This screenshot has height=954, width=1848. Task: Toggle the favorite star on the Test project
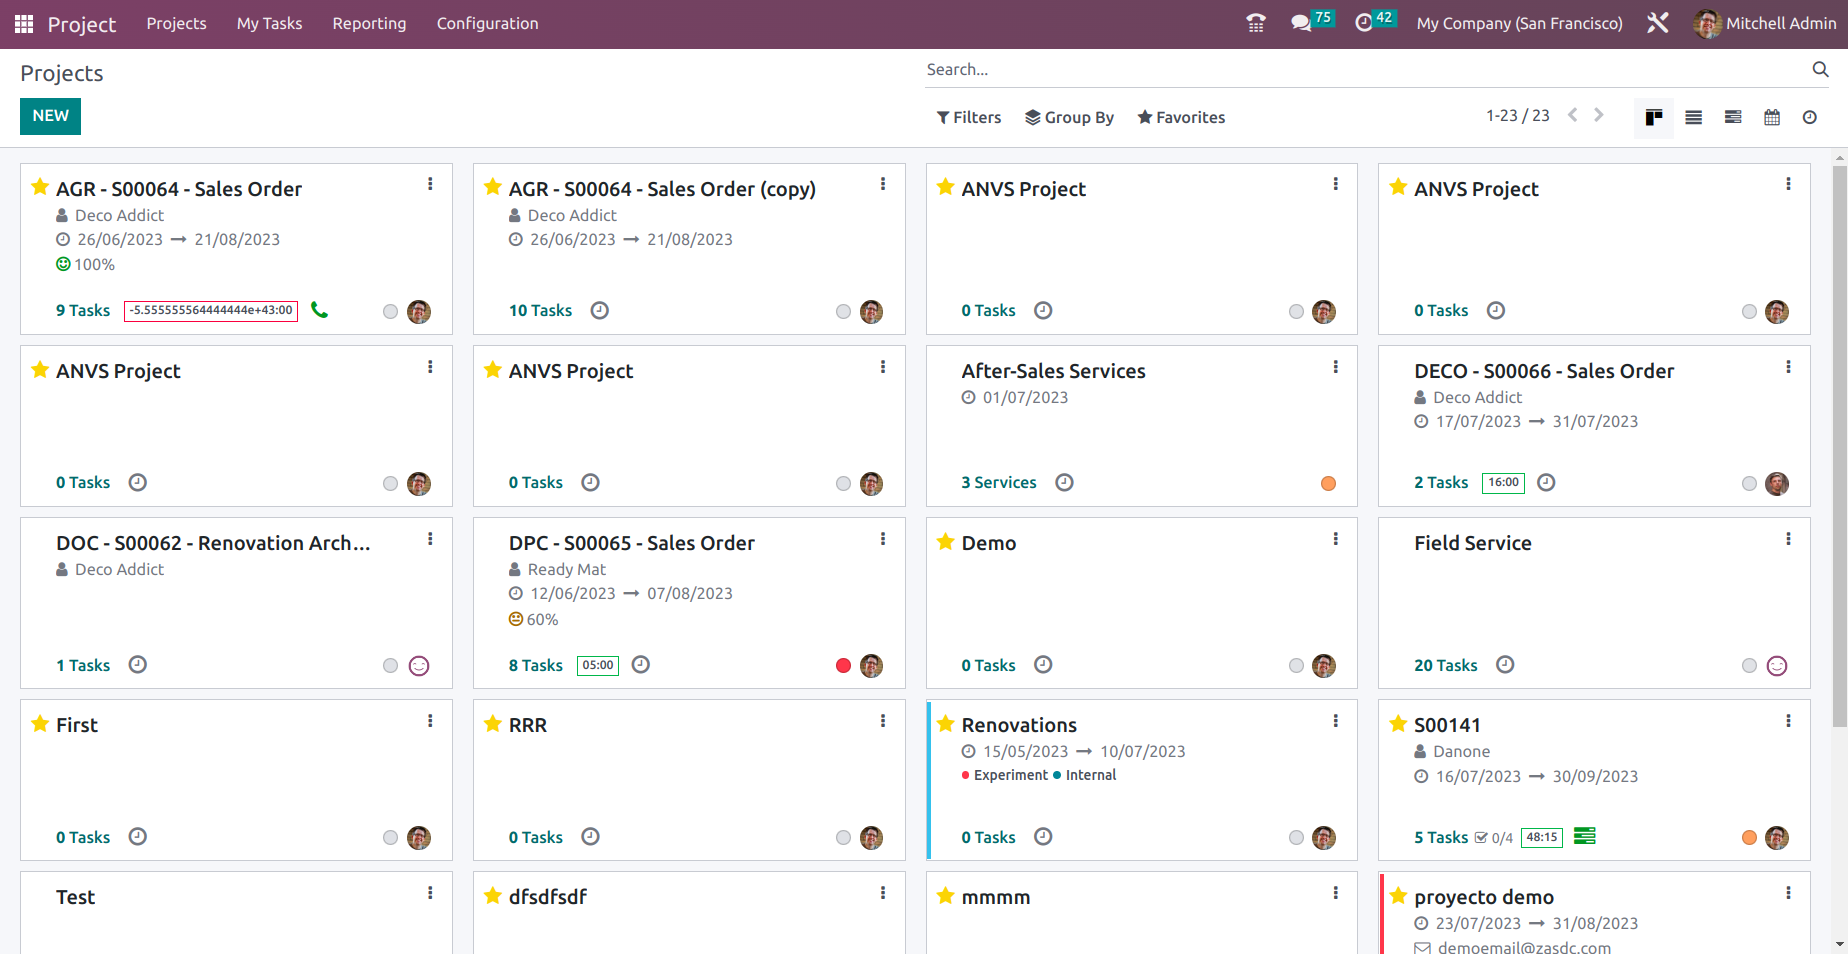click(40, 897)
